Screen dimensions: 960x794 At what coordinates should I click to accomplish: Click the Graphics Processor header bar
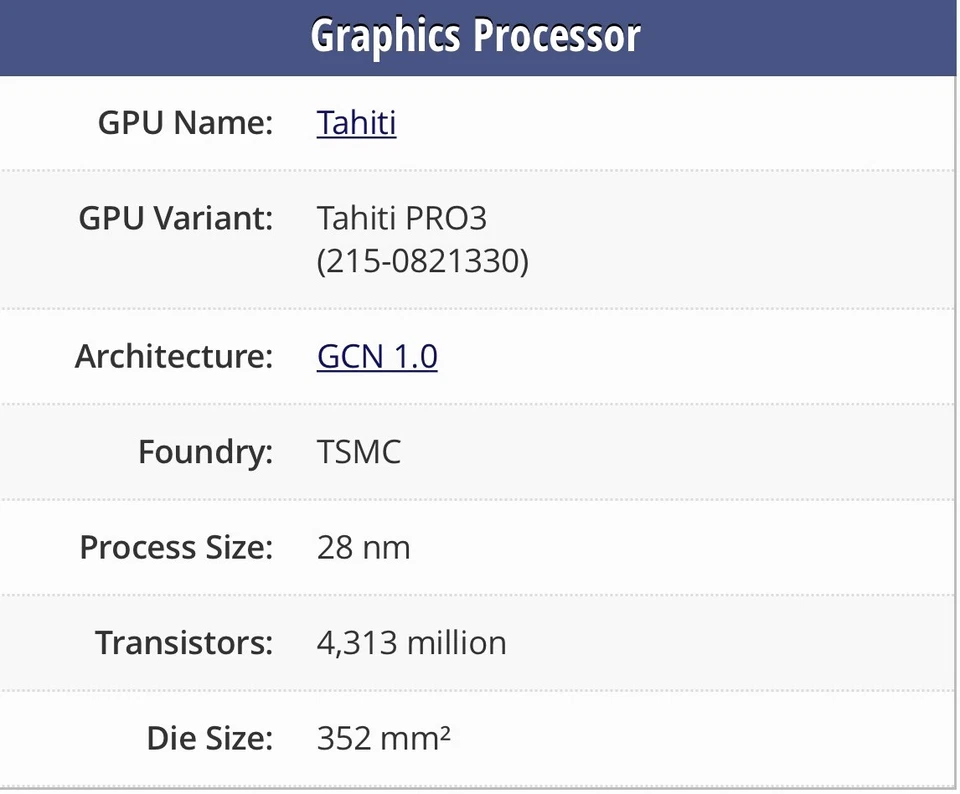[476, 36]
